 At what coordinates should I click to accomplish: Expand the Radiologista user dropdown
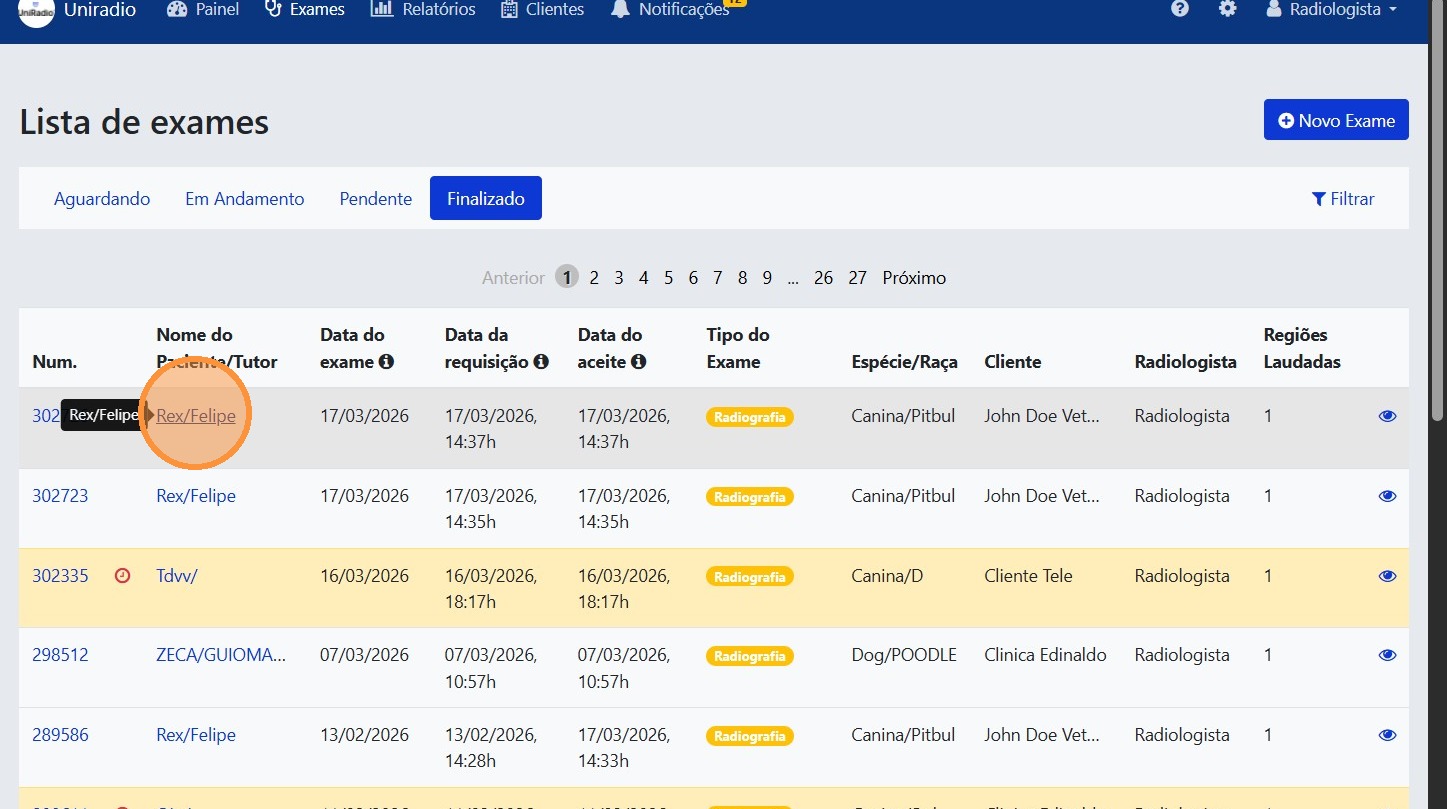click(1332, 10)
